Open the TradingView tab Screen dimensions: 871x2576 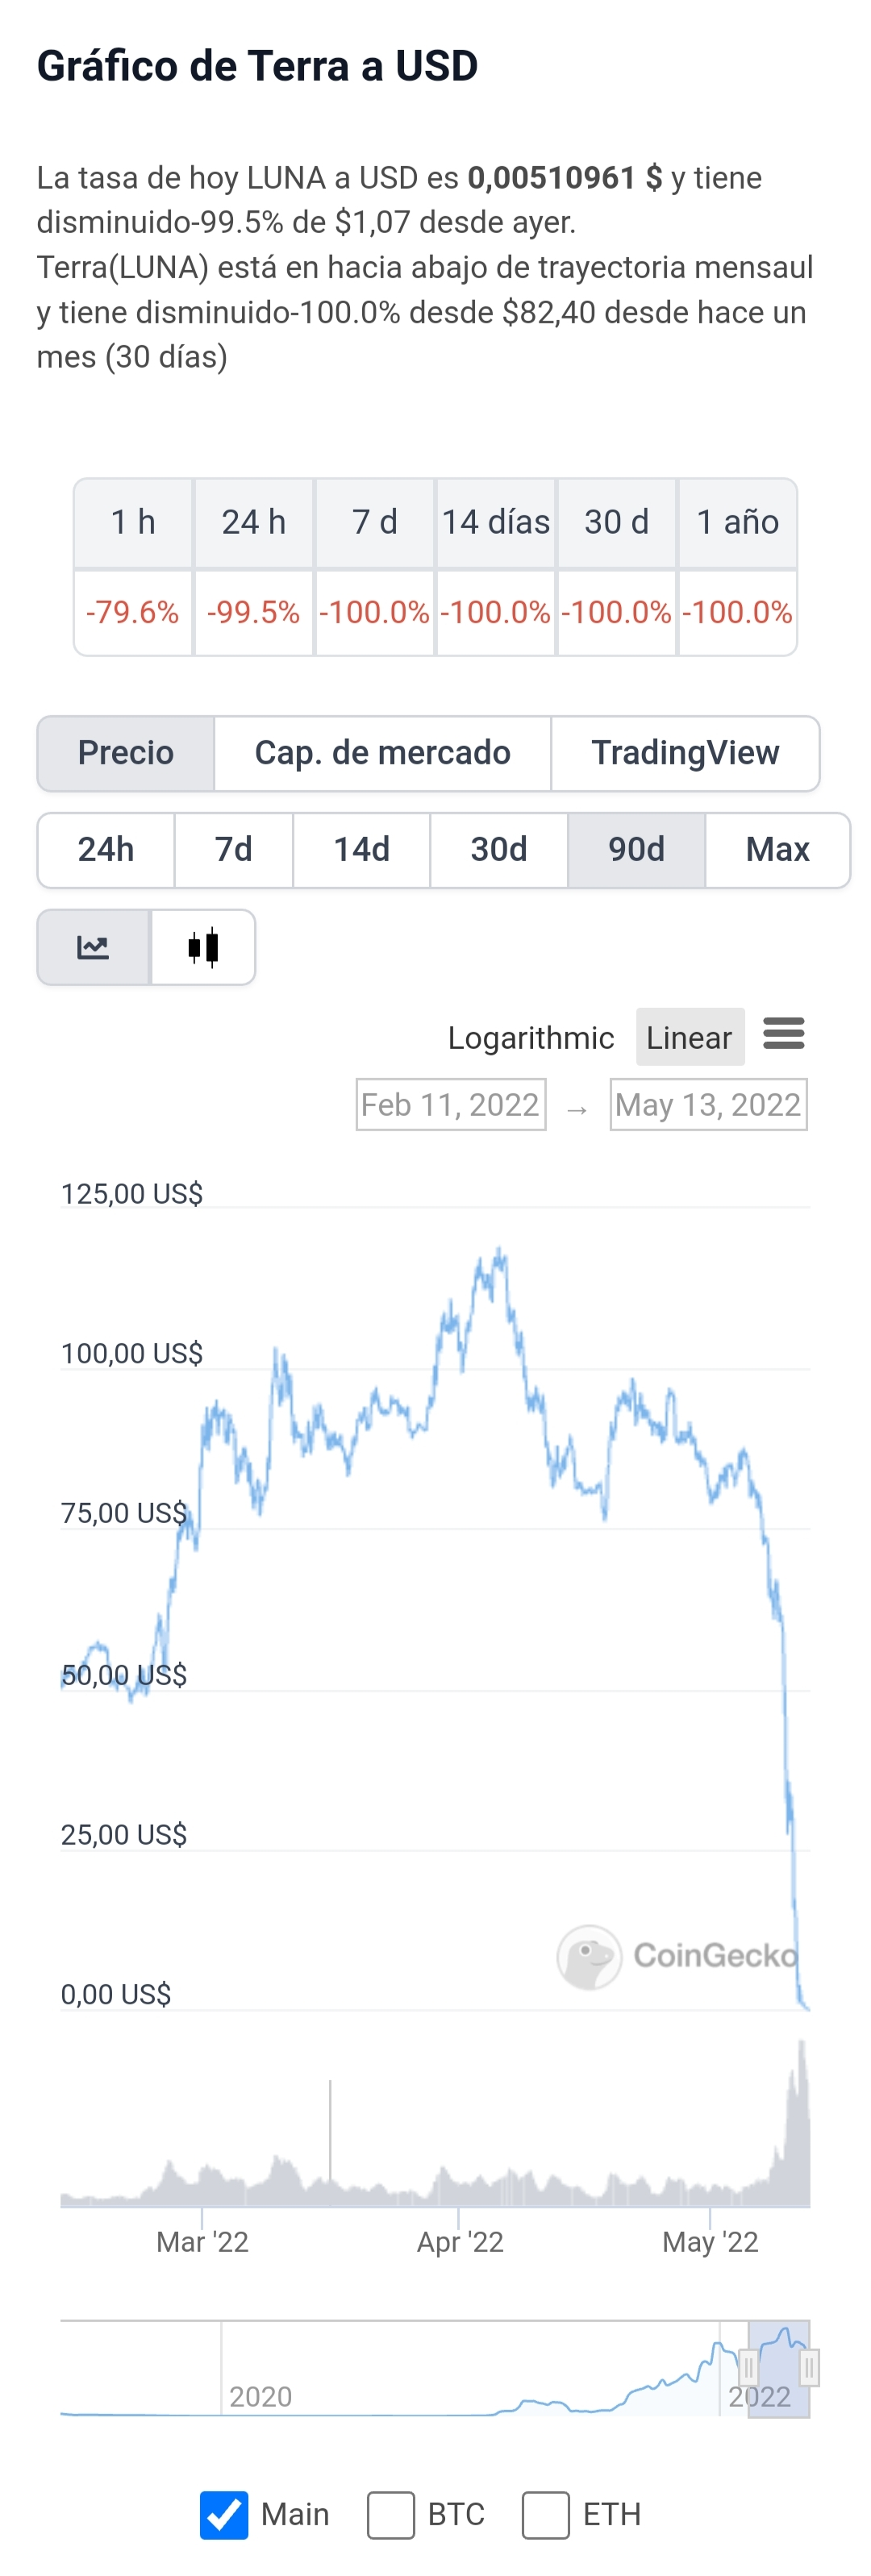click(685, 753)
